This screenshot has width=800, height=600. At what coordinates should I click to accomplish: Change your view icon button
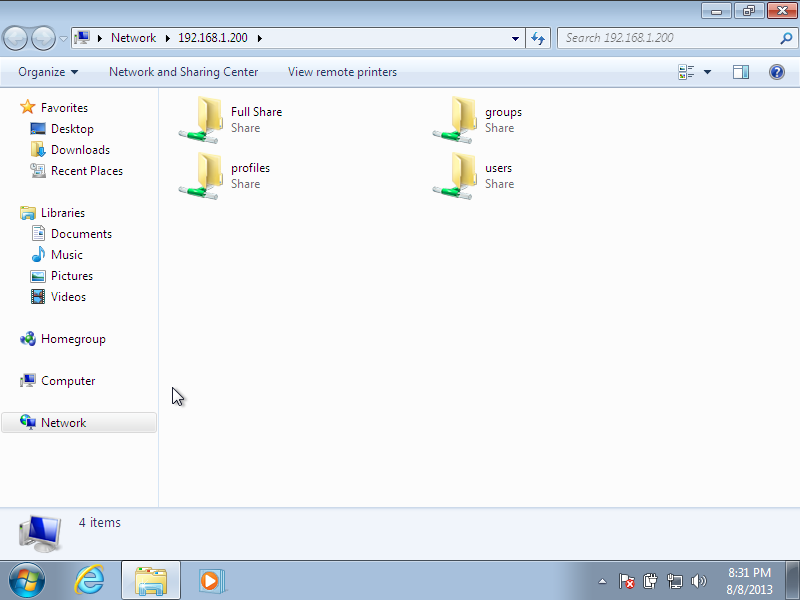point(686,72)
